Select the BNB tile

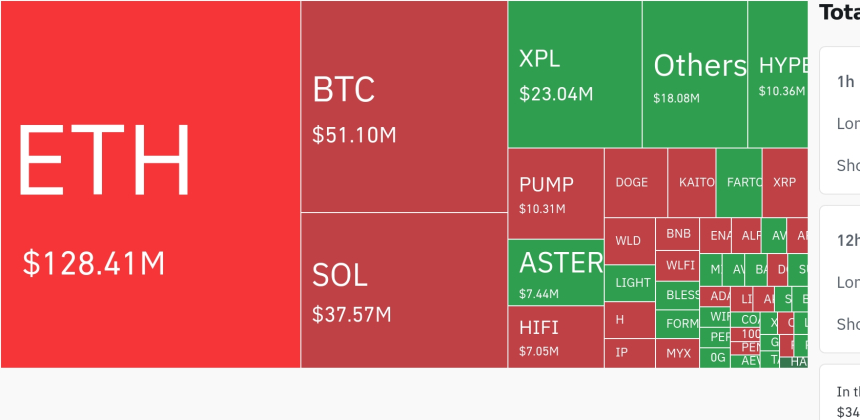tap(678, 234)
